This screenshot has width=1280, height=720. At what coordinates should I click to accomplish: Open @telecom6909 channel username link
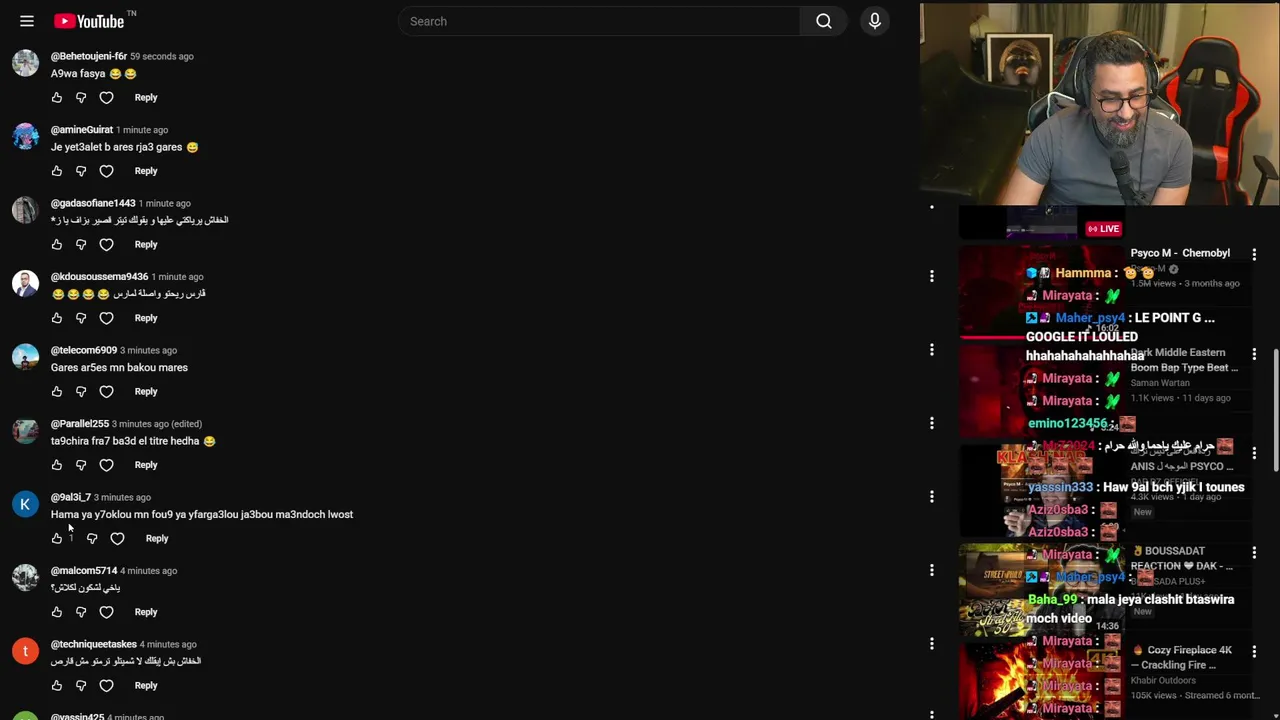tap(84, 350)
